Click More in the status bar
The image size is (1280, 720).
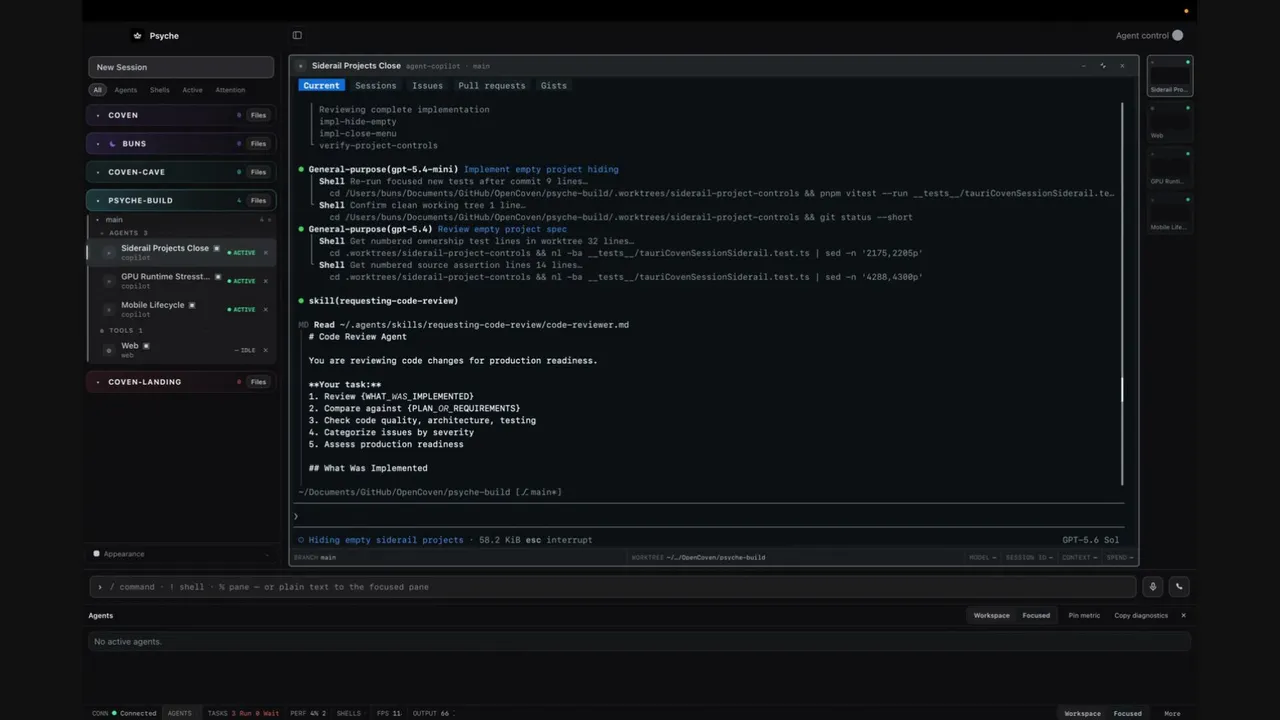[1172, 713]
